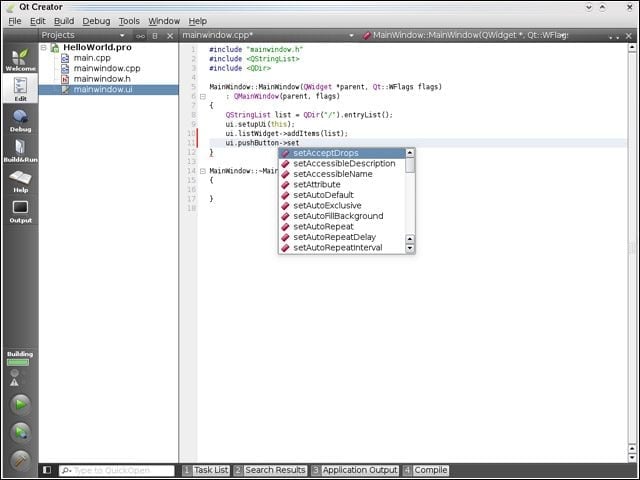Open the Window menu
The height and width of the screenshot is (480, 640).
click(164, 21)
